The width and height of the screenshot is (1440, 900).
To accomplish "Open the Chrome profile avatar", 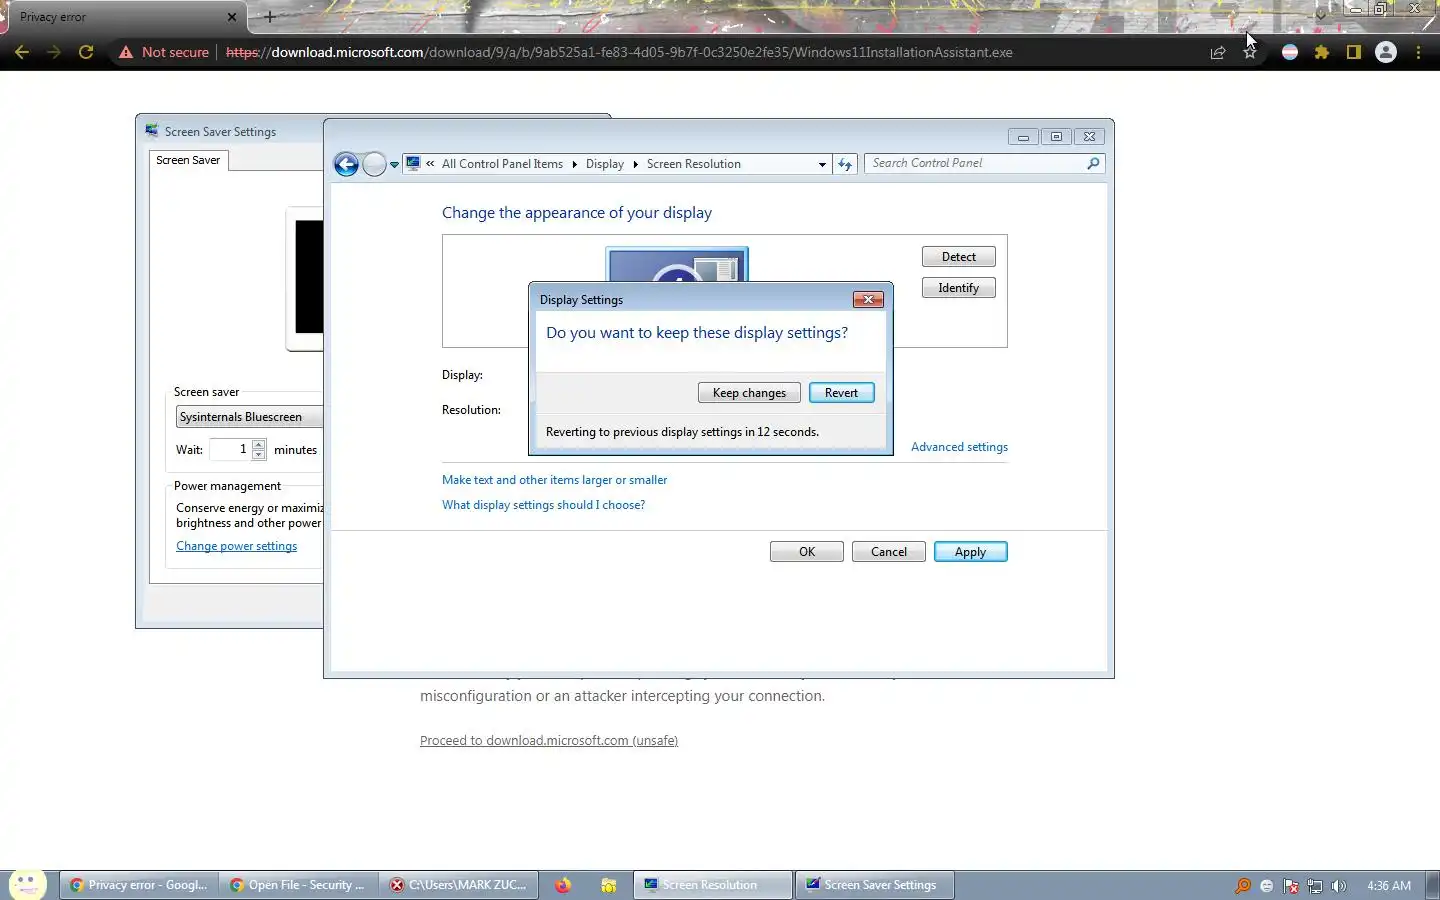I will pos(1386,52).
